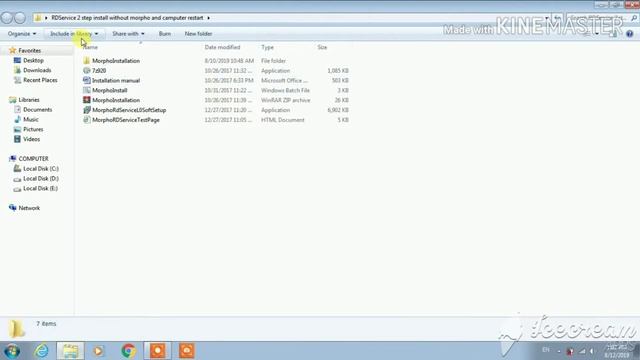The height and width of the screenshot is (360, 640).
Task: Click the Favorites star icon
Action: pos(13,50)
